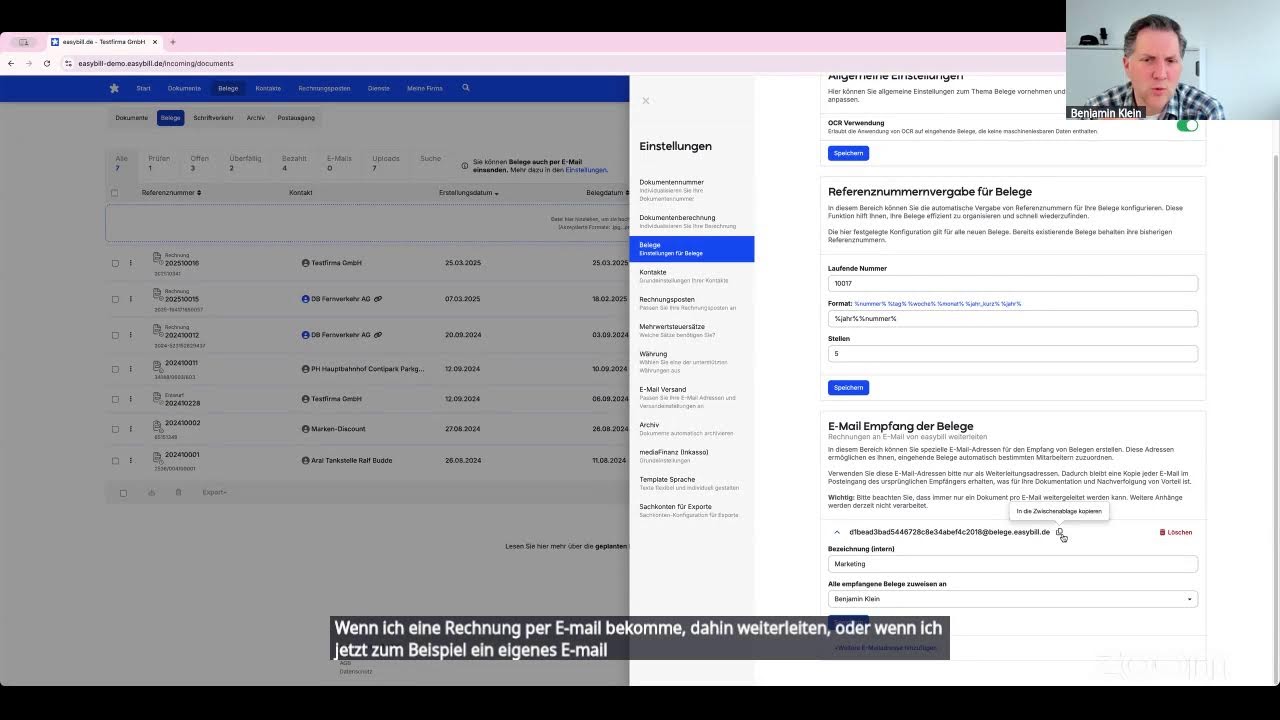The image size is (1280, 720).
Task: Tick checkbox for receipt 202410012
Action: click(x=115, y=335)
